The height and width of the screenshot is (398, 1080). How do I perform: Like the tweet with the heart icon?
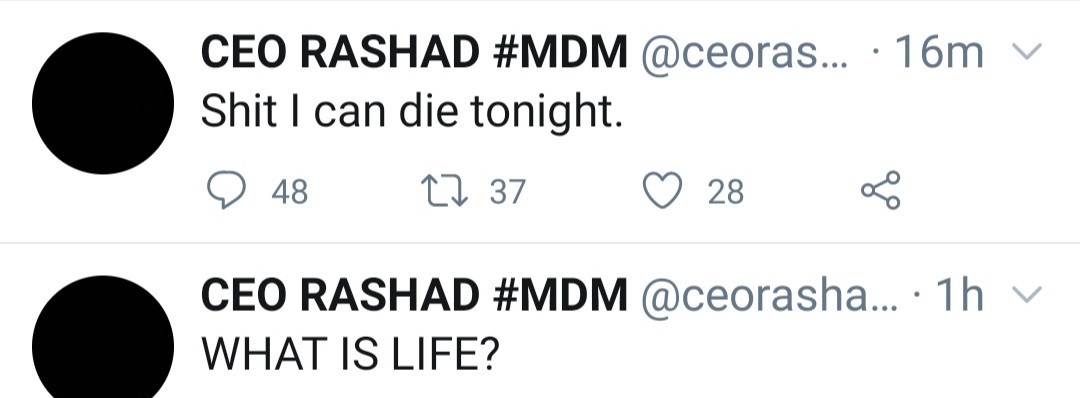click(662, 191)
